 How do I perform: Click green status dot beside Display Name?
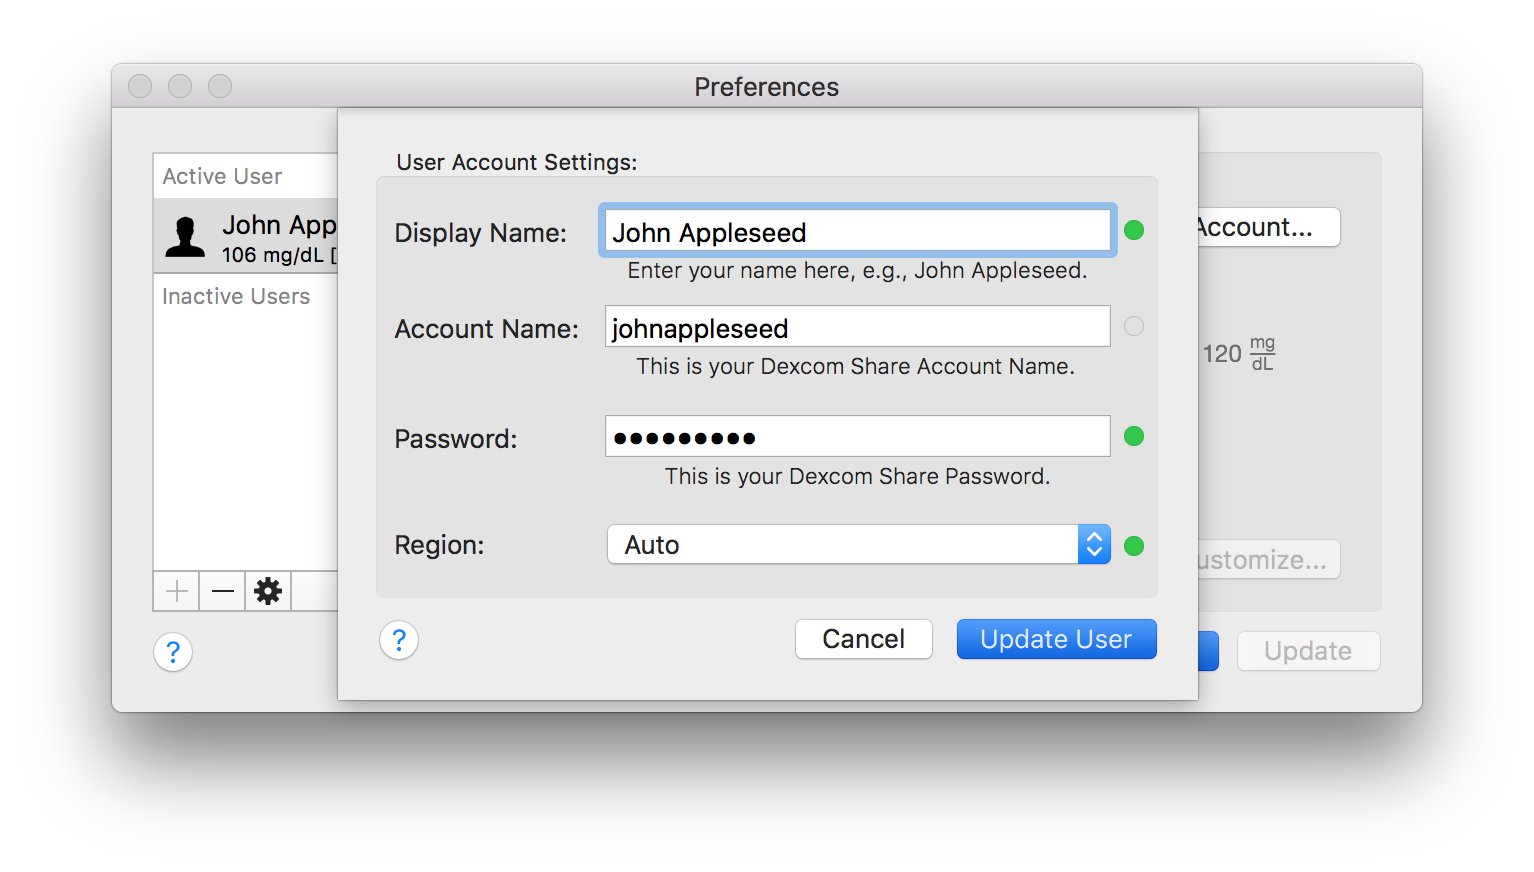pos(1134,230)
